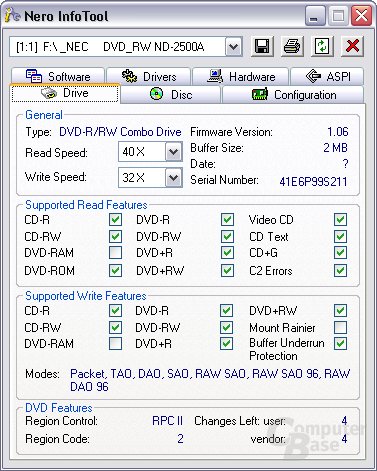The image size is (377, 471).
Task: Toggle DVD-RW read feature checkbox
Action: (x=227, y=237)
